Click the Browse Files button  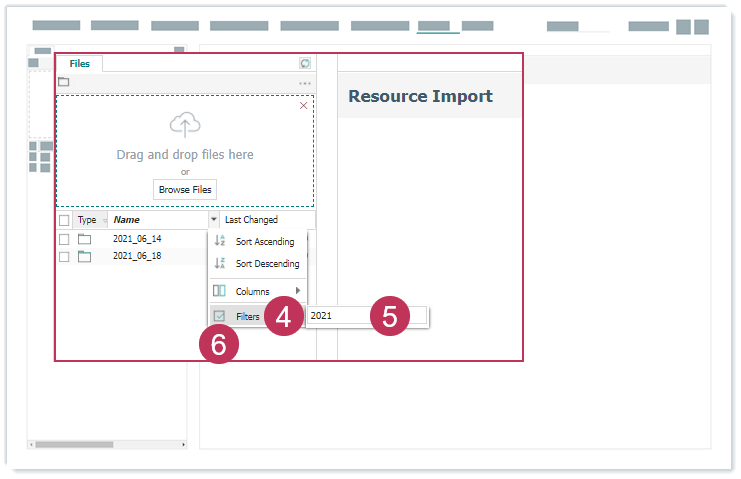click(185, 189)
